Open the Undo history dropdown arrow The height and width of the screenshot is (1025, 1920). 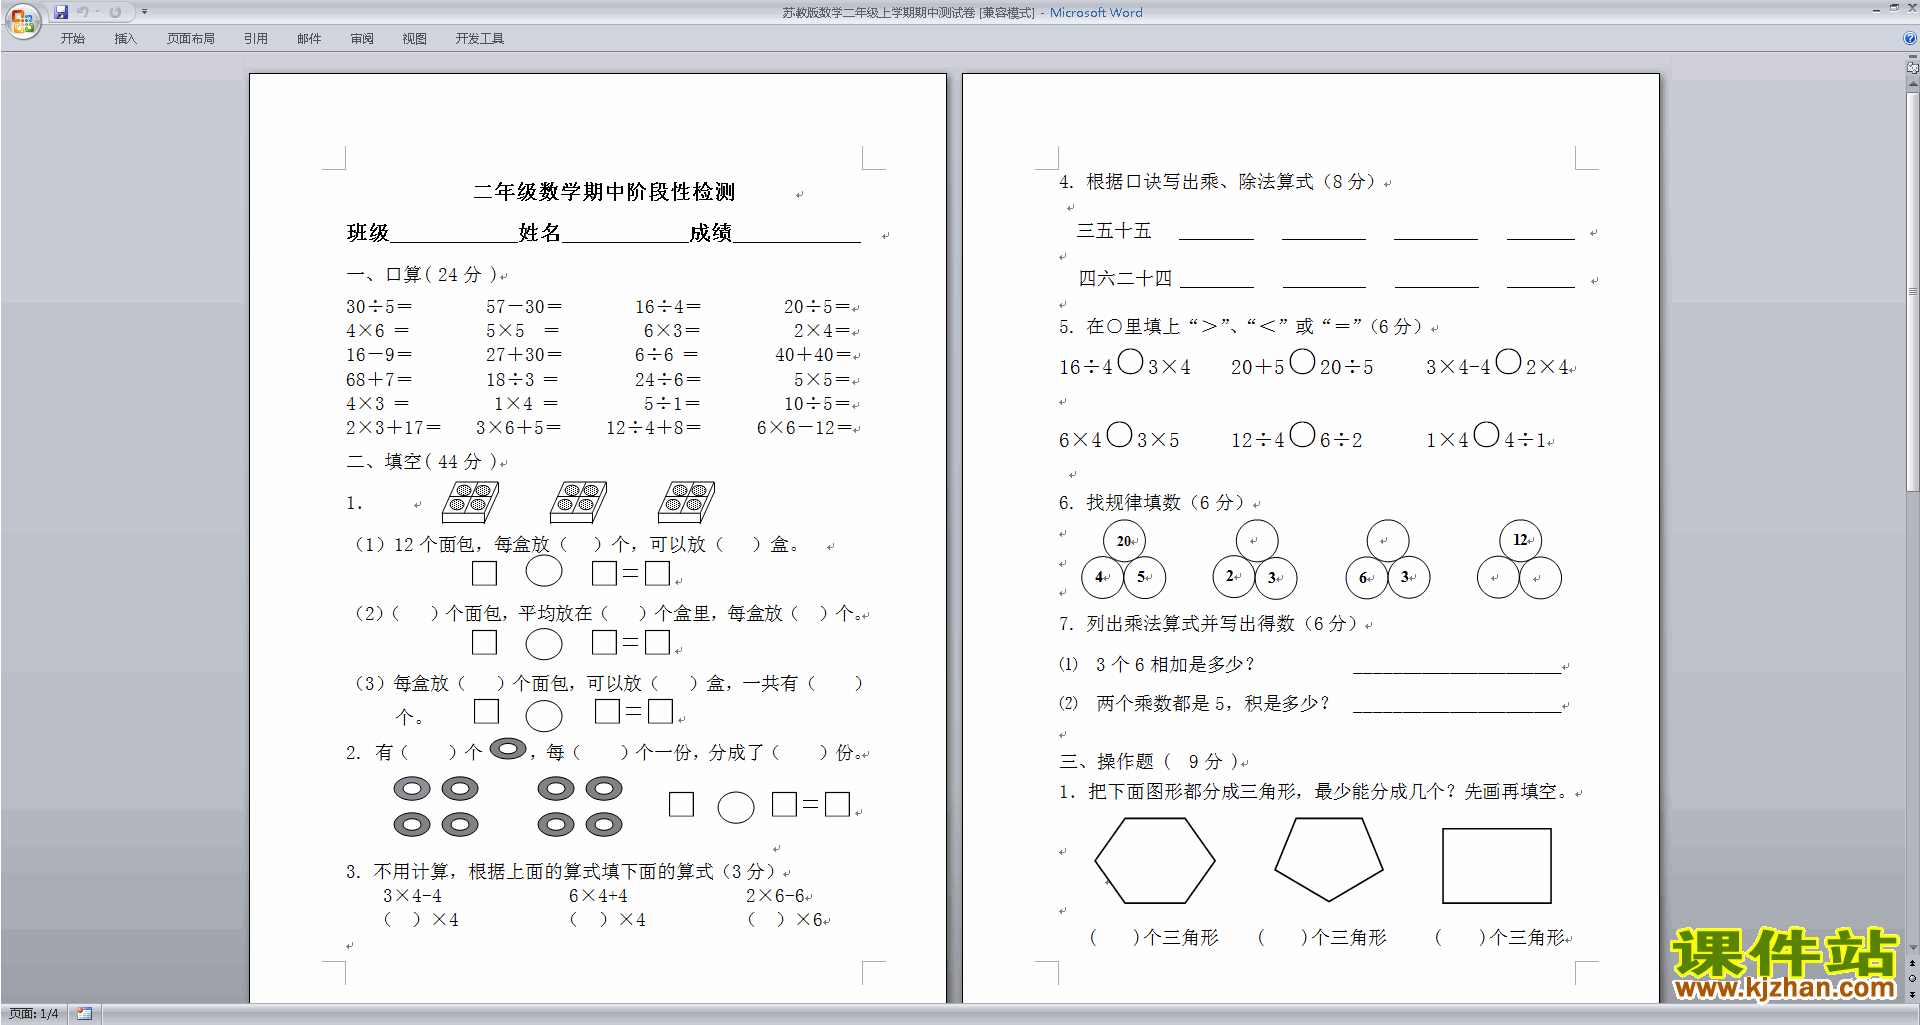97,12
